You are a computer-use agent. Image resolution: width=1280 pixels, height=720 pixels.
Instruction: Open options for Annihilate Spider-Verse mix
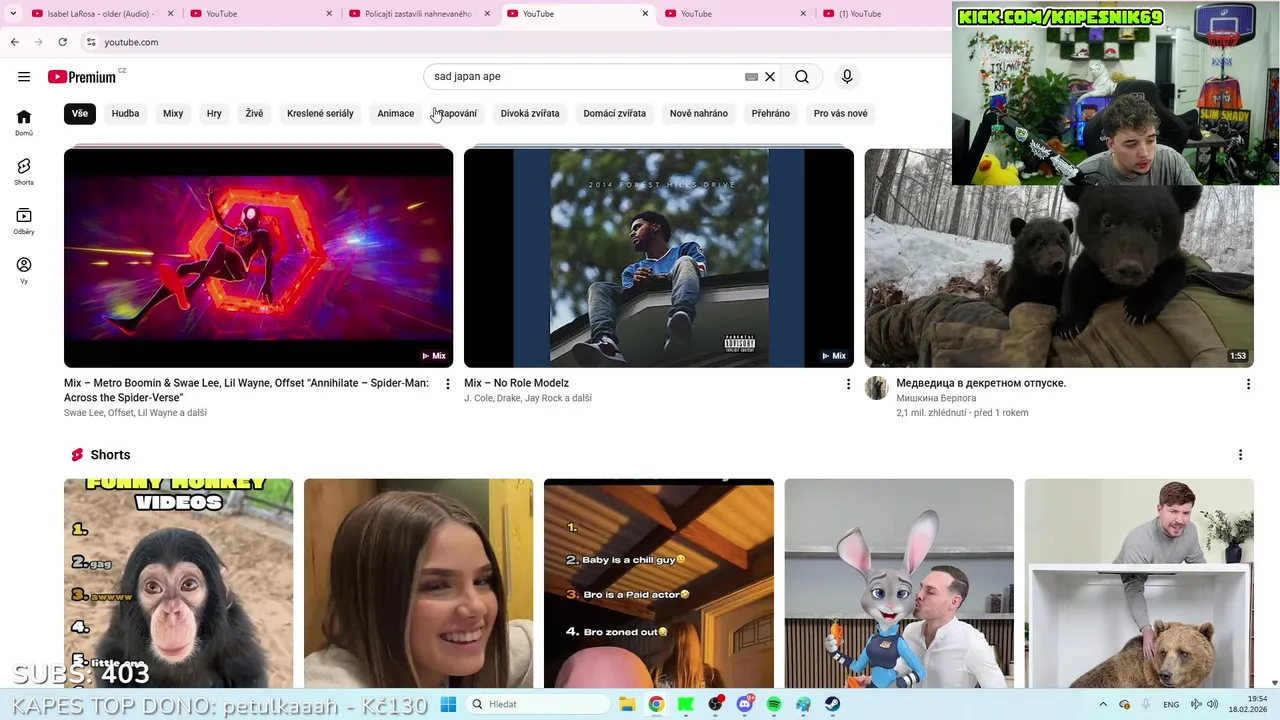(448, 384)
